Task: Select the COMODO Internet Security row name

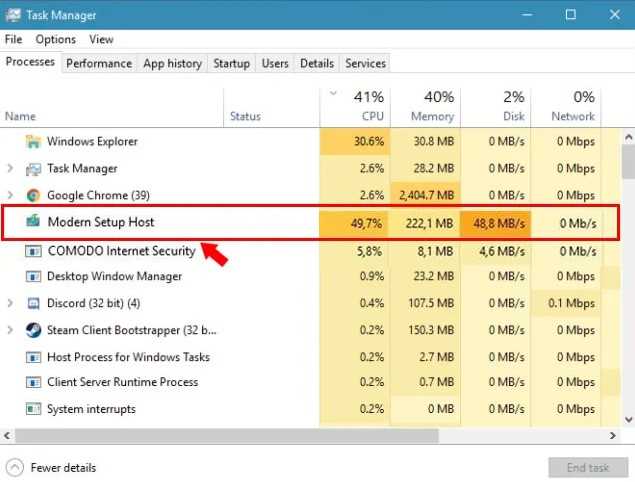Action: click(121, 251)
